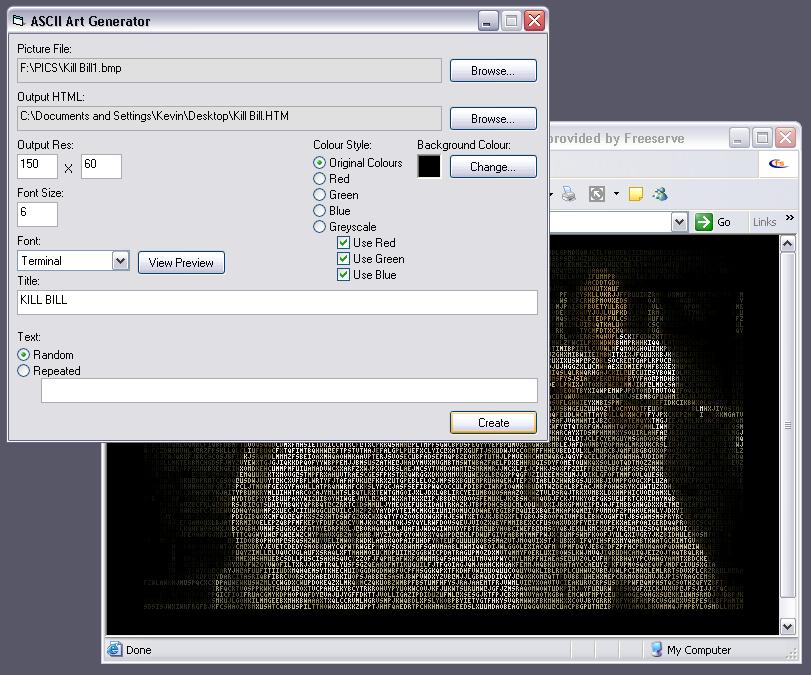The width and height of the screenshot is (811, 675).
Task: Click the ASCII Art Generator title bar icon
Action: pyautogui.click(x=19, y=21)
